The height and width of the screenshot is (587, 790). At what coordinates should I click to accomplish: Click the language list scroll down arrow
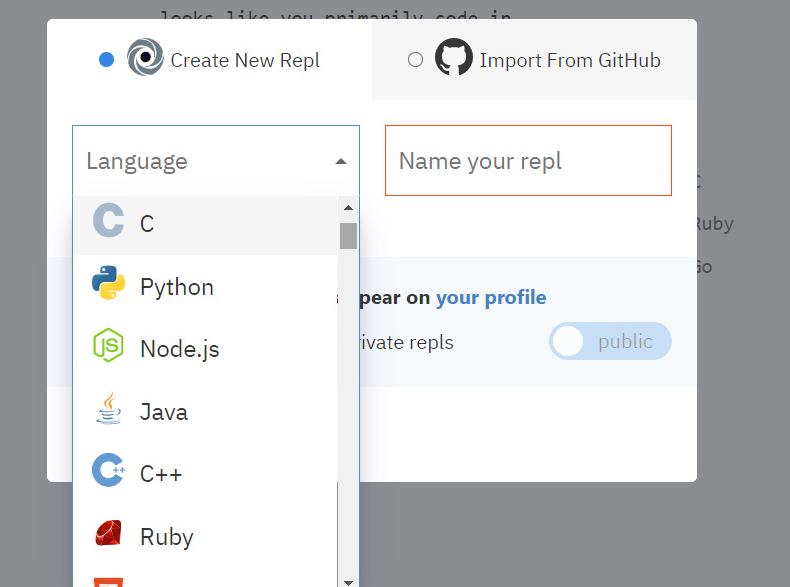point(348,582)
